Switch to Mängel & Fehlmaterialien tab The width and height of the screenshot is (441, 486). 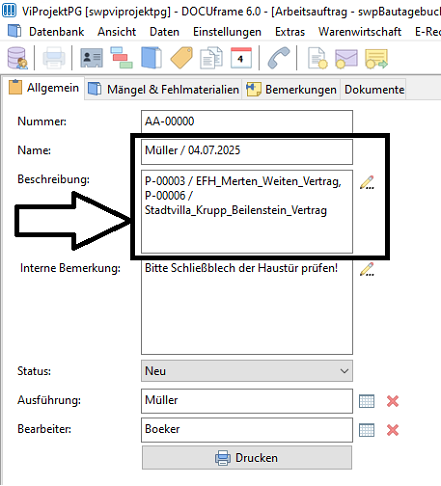[163, 89]
